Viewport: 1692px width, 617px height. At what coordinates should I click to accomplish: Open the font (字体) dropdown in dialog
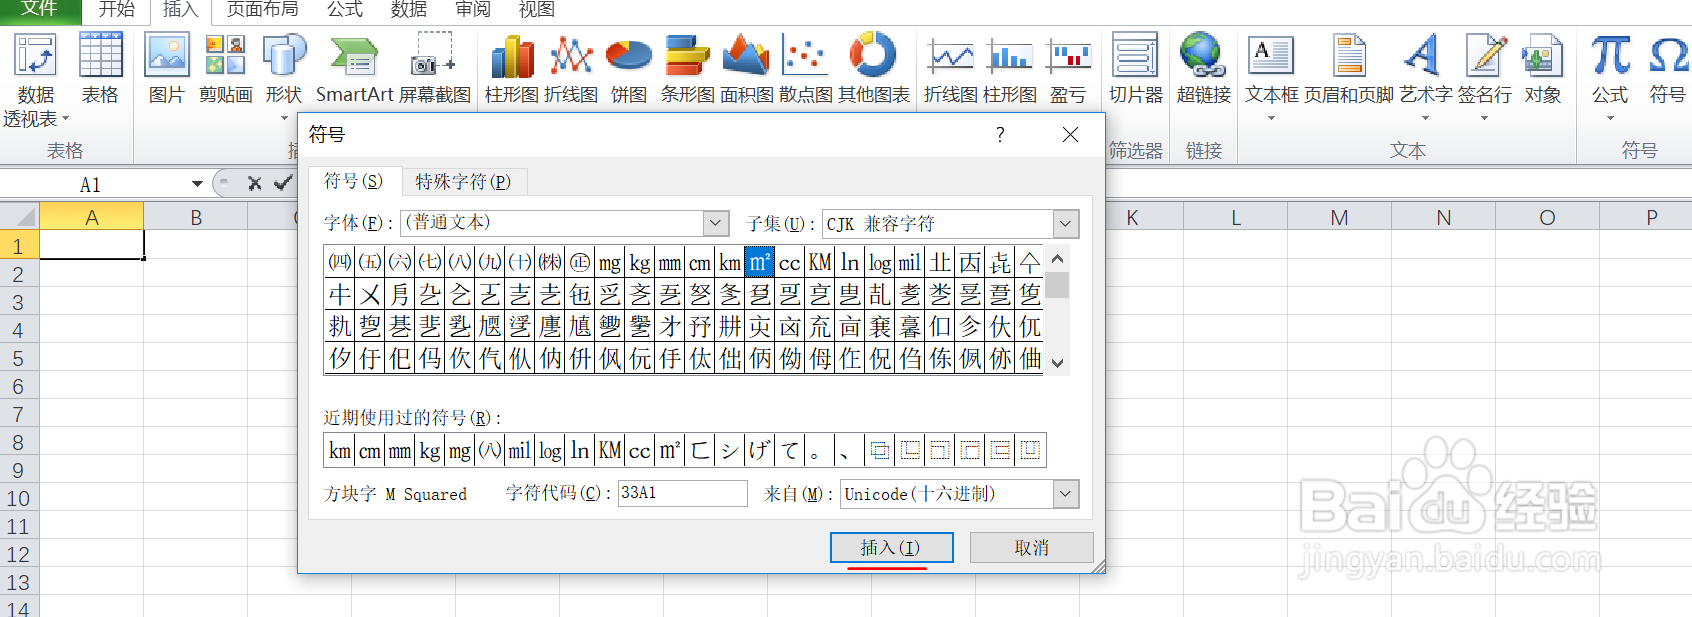715,223
